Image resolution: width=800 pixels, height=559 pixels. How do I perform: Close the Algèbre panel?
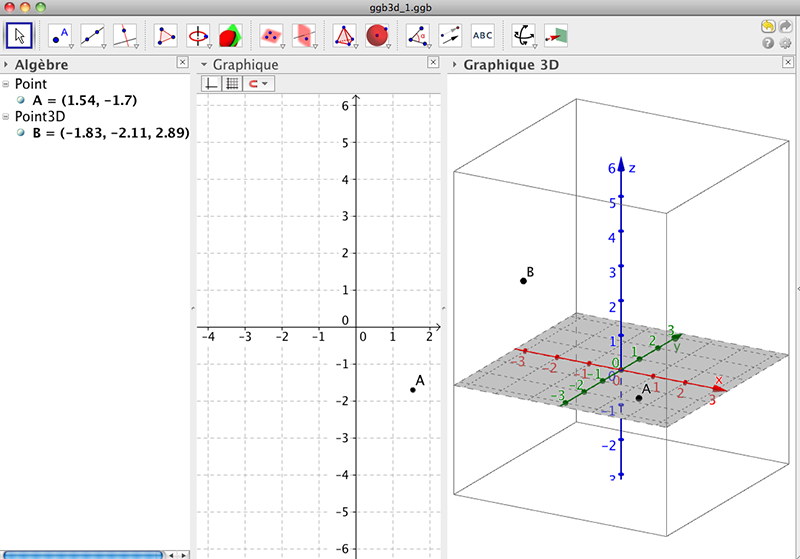(x=183, y=62)
